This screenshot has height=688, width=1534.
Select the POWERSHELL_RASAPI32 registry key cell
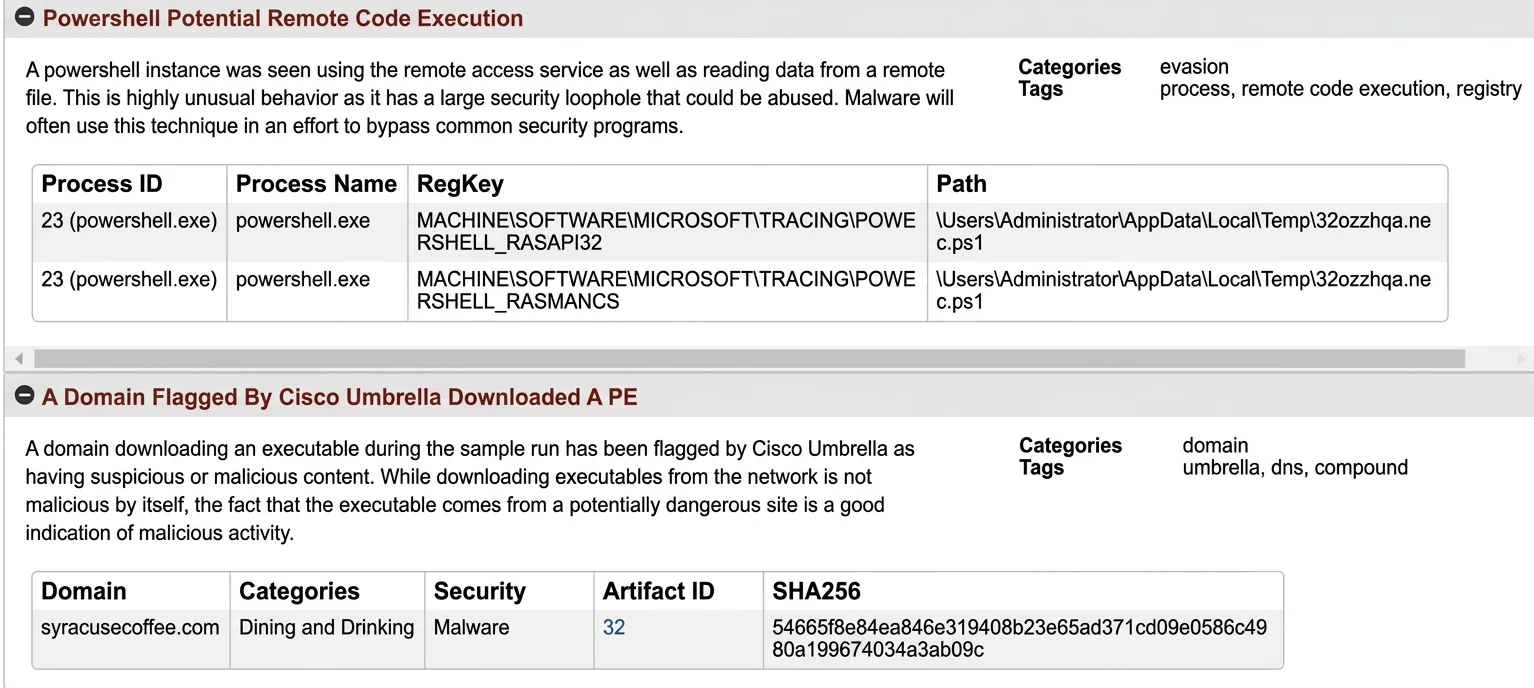point(667,232)
